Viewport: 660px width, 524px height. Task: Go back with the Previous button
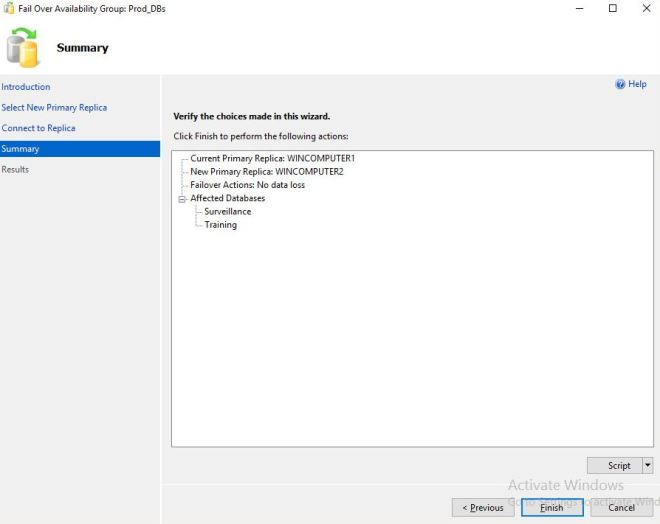tap(483, 507)
